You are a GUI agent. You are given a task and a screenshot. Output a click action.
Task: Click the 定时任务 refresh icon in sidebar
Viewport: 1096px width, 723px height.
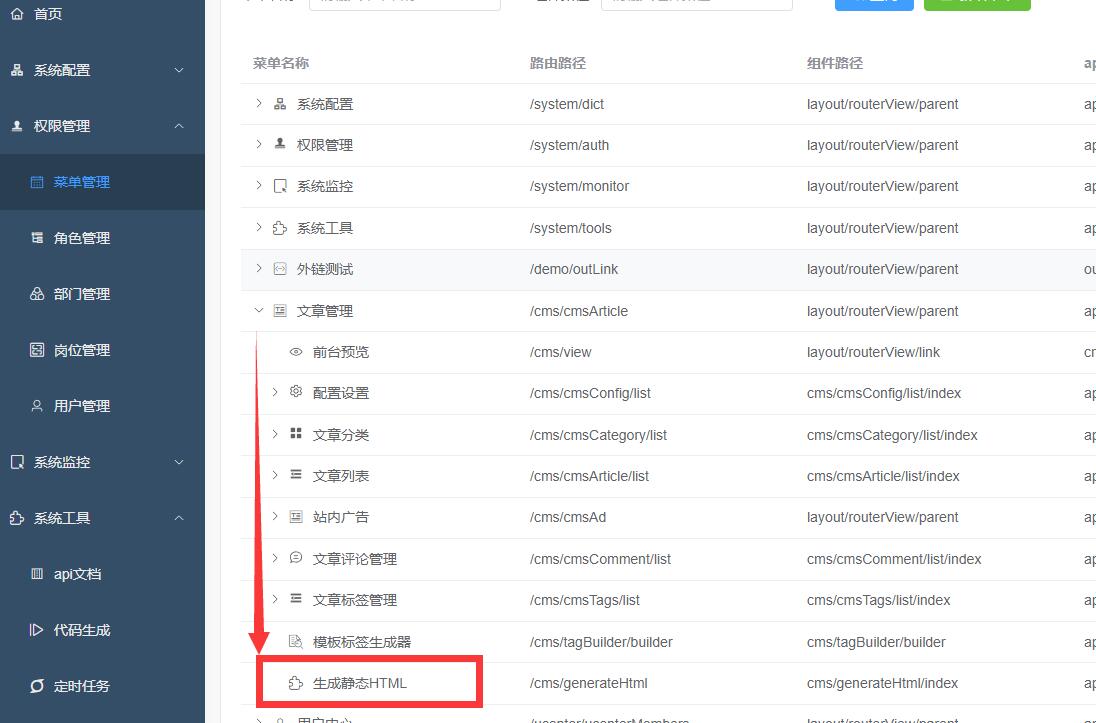pos(37,686)
